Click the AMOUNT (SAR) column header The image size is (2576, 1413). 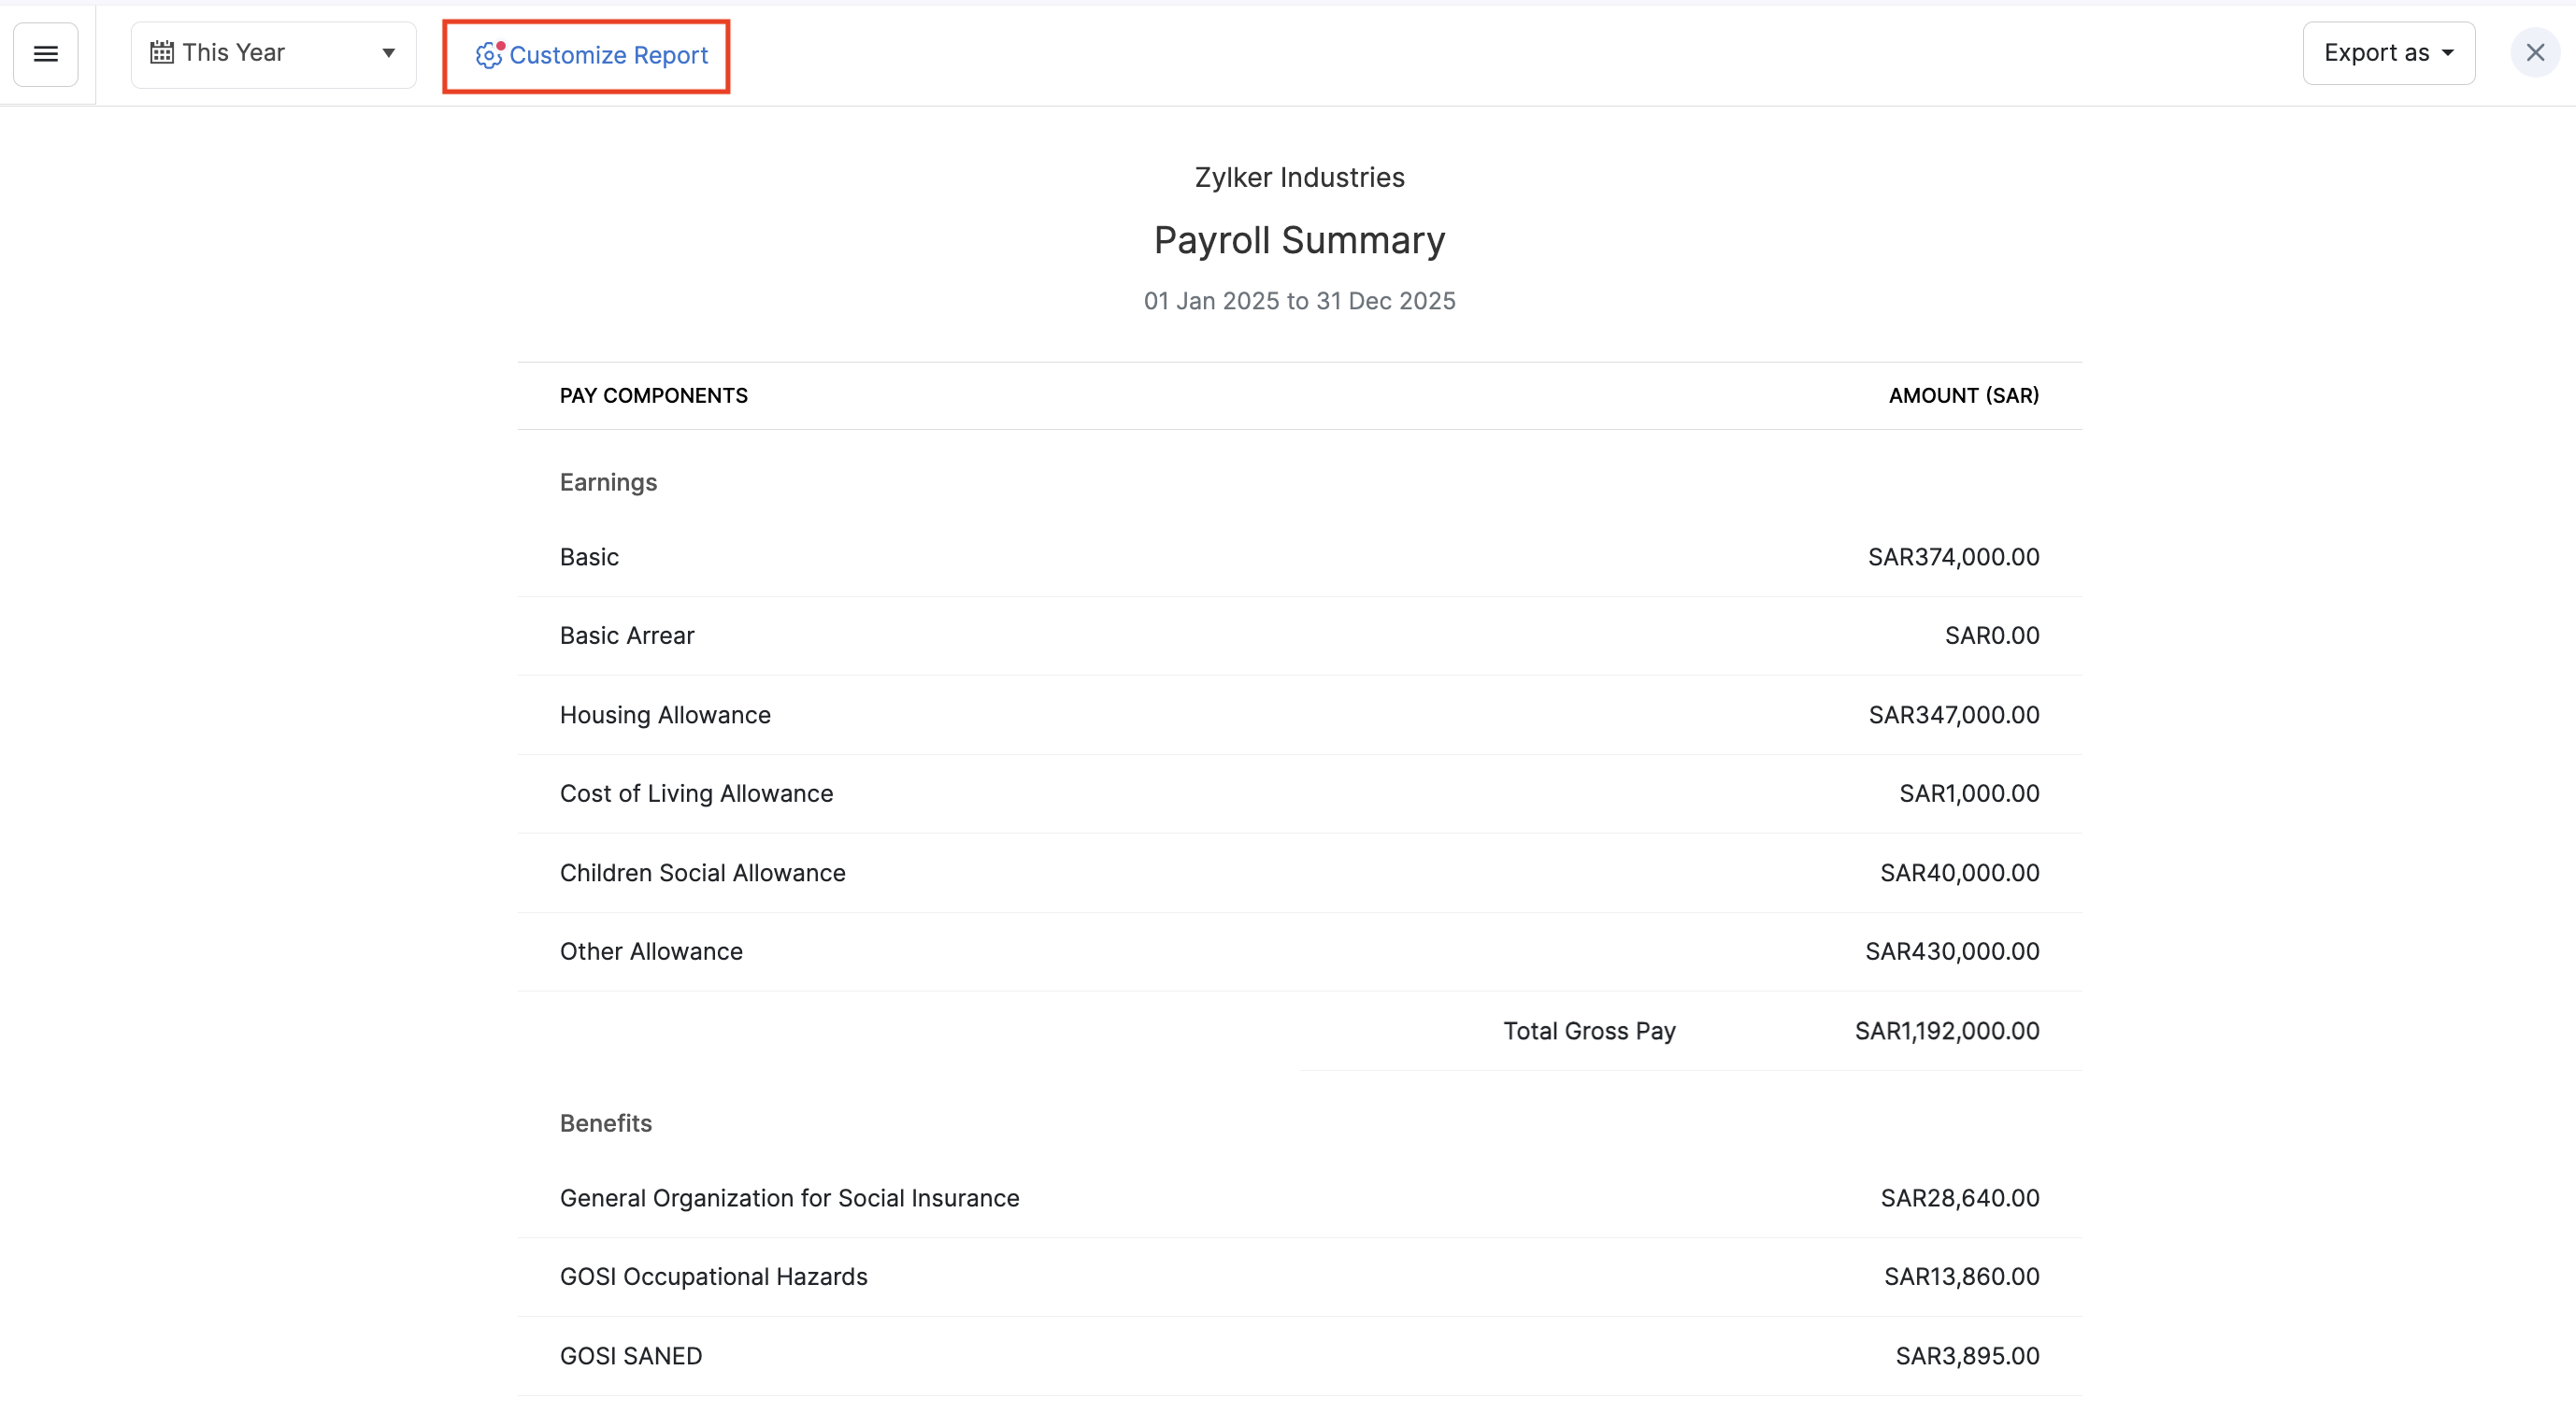coord(1962,396)
